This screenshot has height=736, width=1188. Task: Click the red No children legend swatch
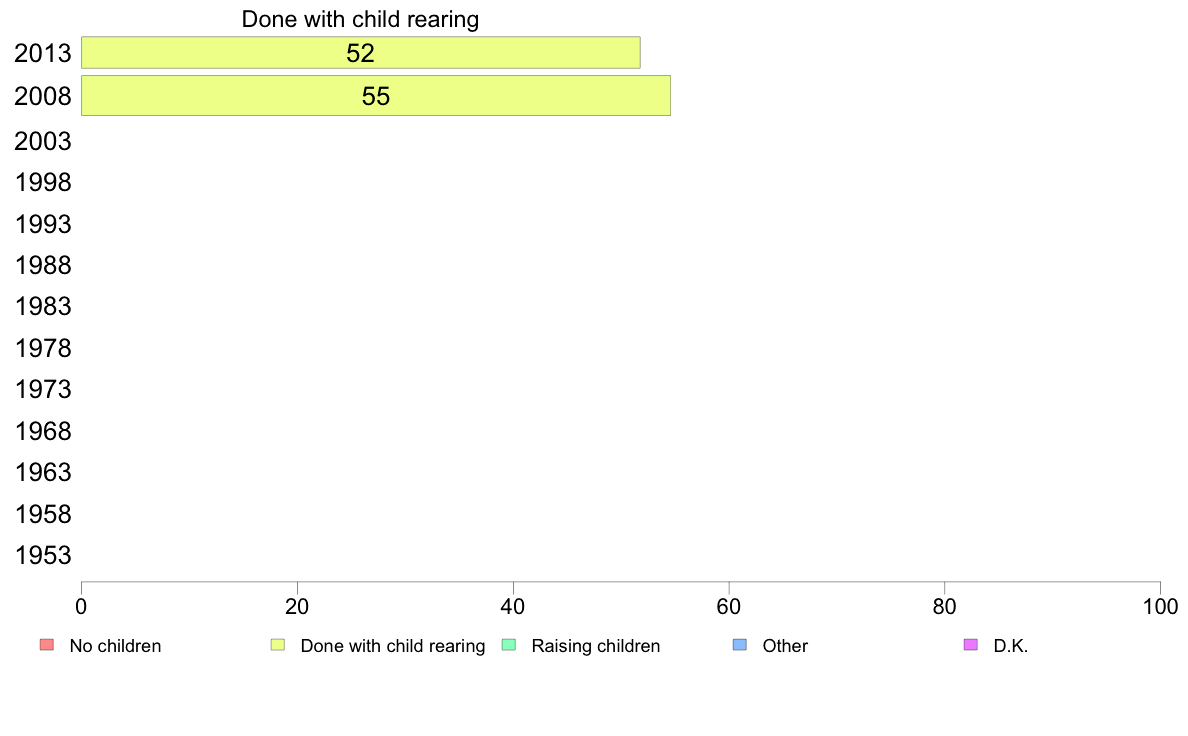[47, 645]
